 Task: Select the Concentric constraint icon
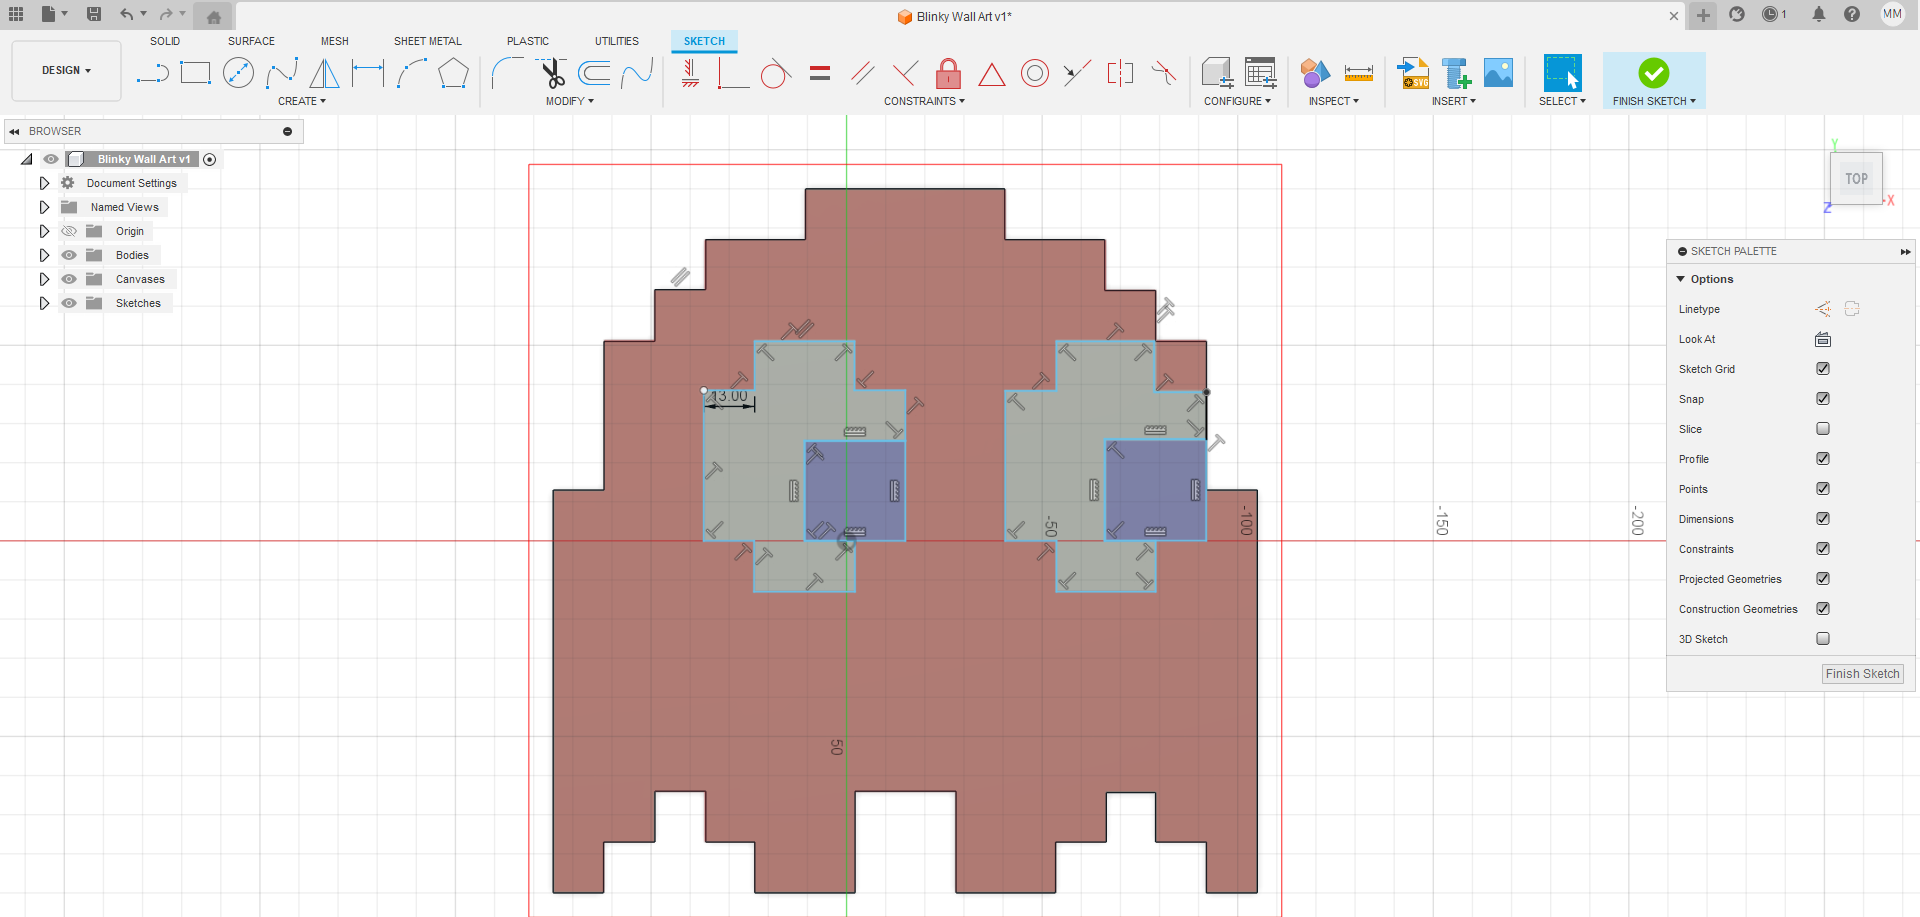click(x=1035, y=73)
